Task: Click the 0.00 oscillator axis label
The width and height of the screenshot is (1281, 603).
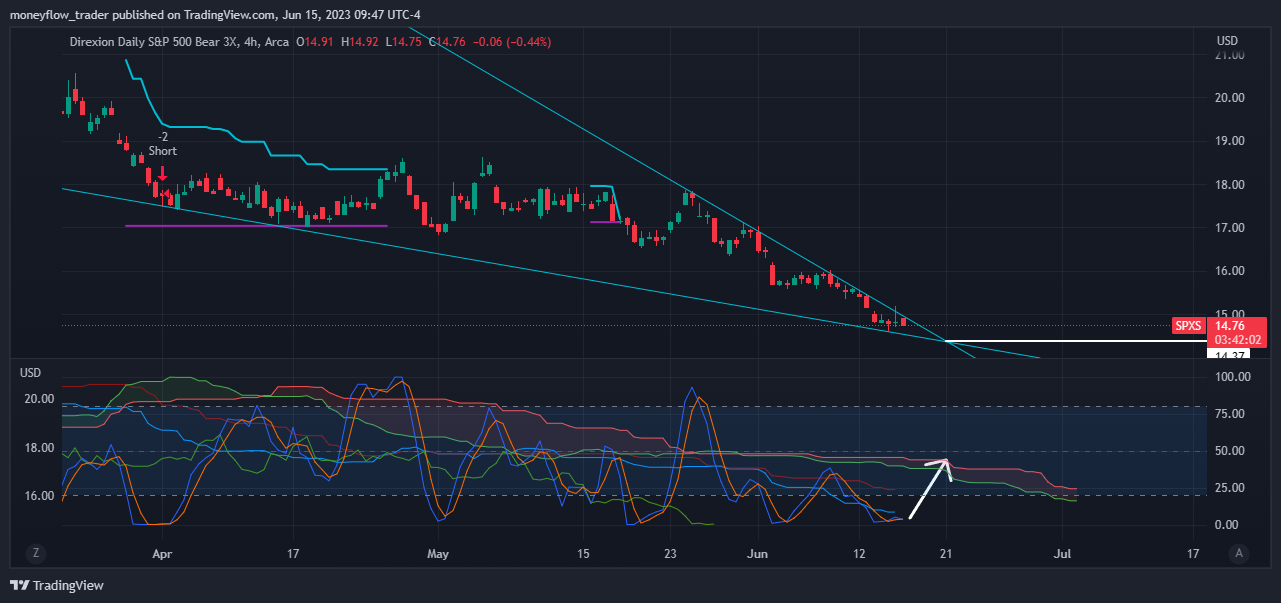Action: point(1229,525)
